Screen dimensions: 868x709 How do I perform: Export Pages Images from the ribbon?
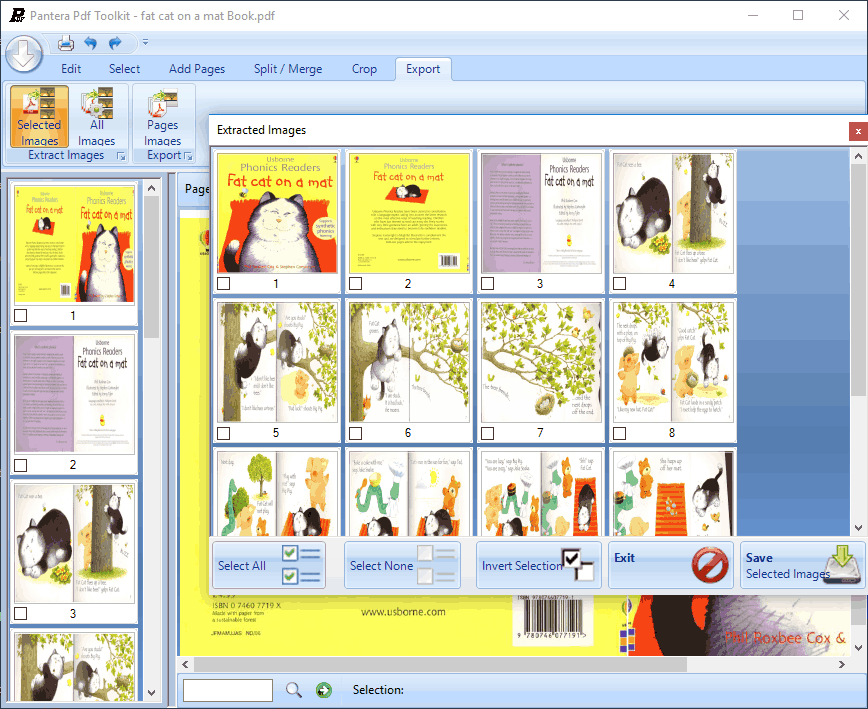[x=163, y=116]
